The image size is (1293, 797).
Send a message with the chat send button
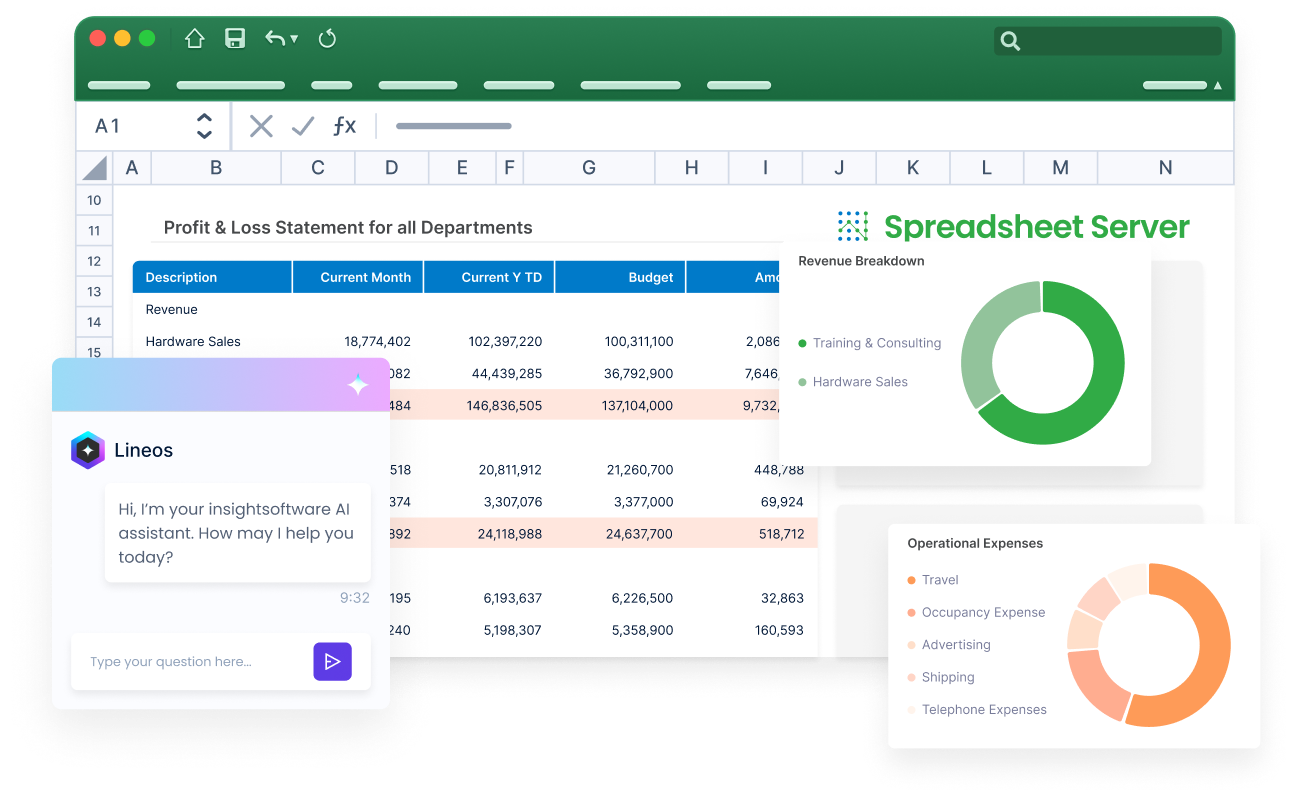tap(332, 661)
